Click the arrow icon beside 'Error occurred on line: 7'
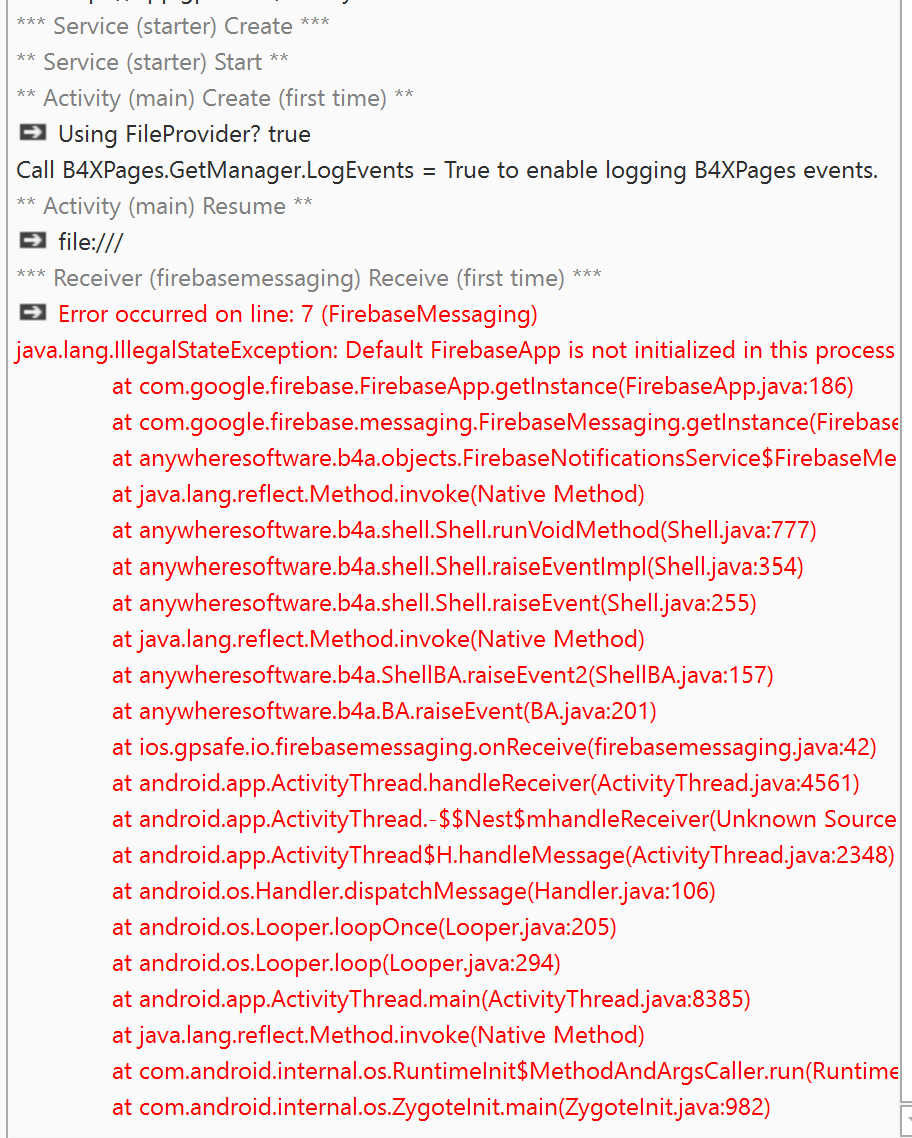The height and width of the screenshot is (1138, 912). point(33,313)
